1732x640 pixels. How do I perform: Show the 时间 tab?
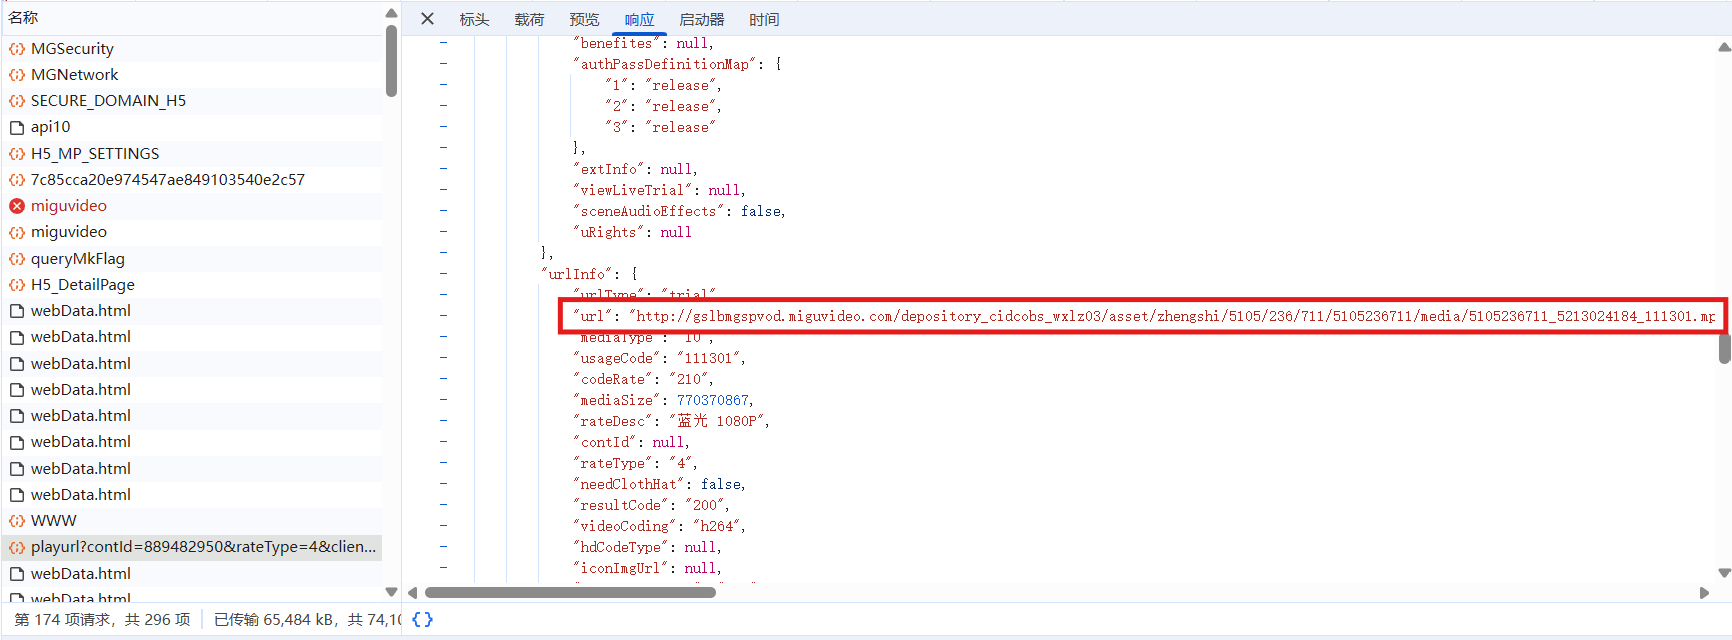pos(764,19)
